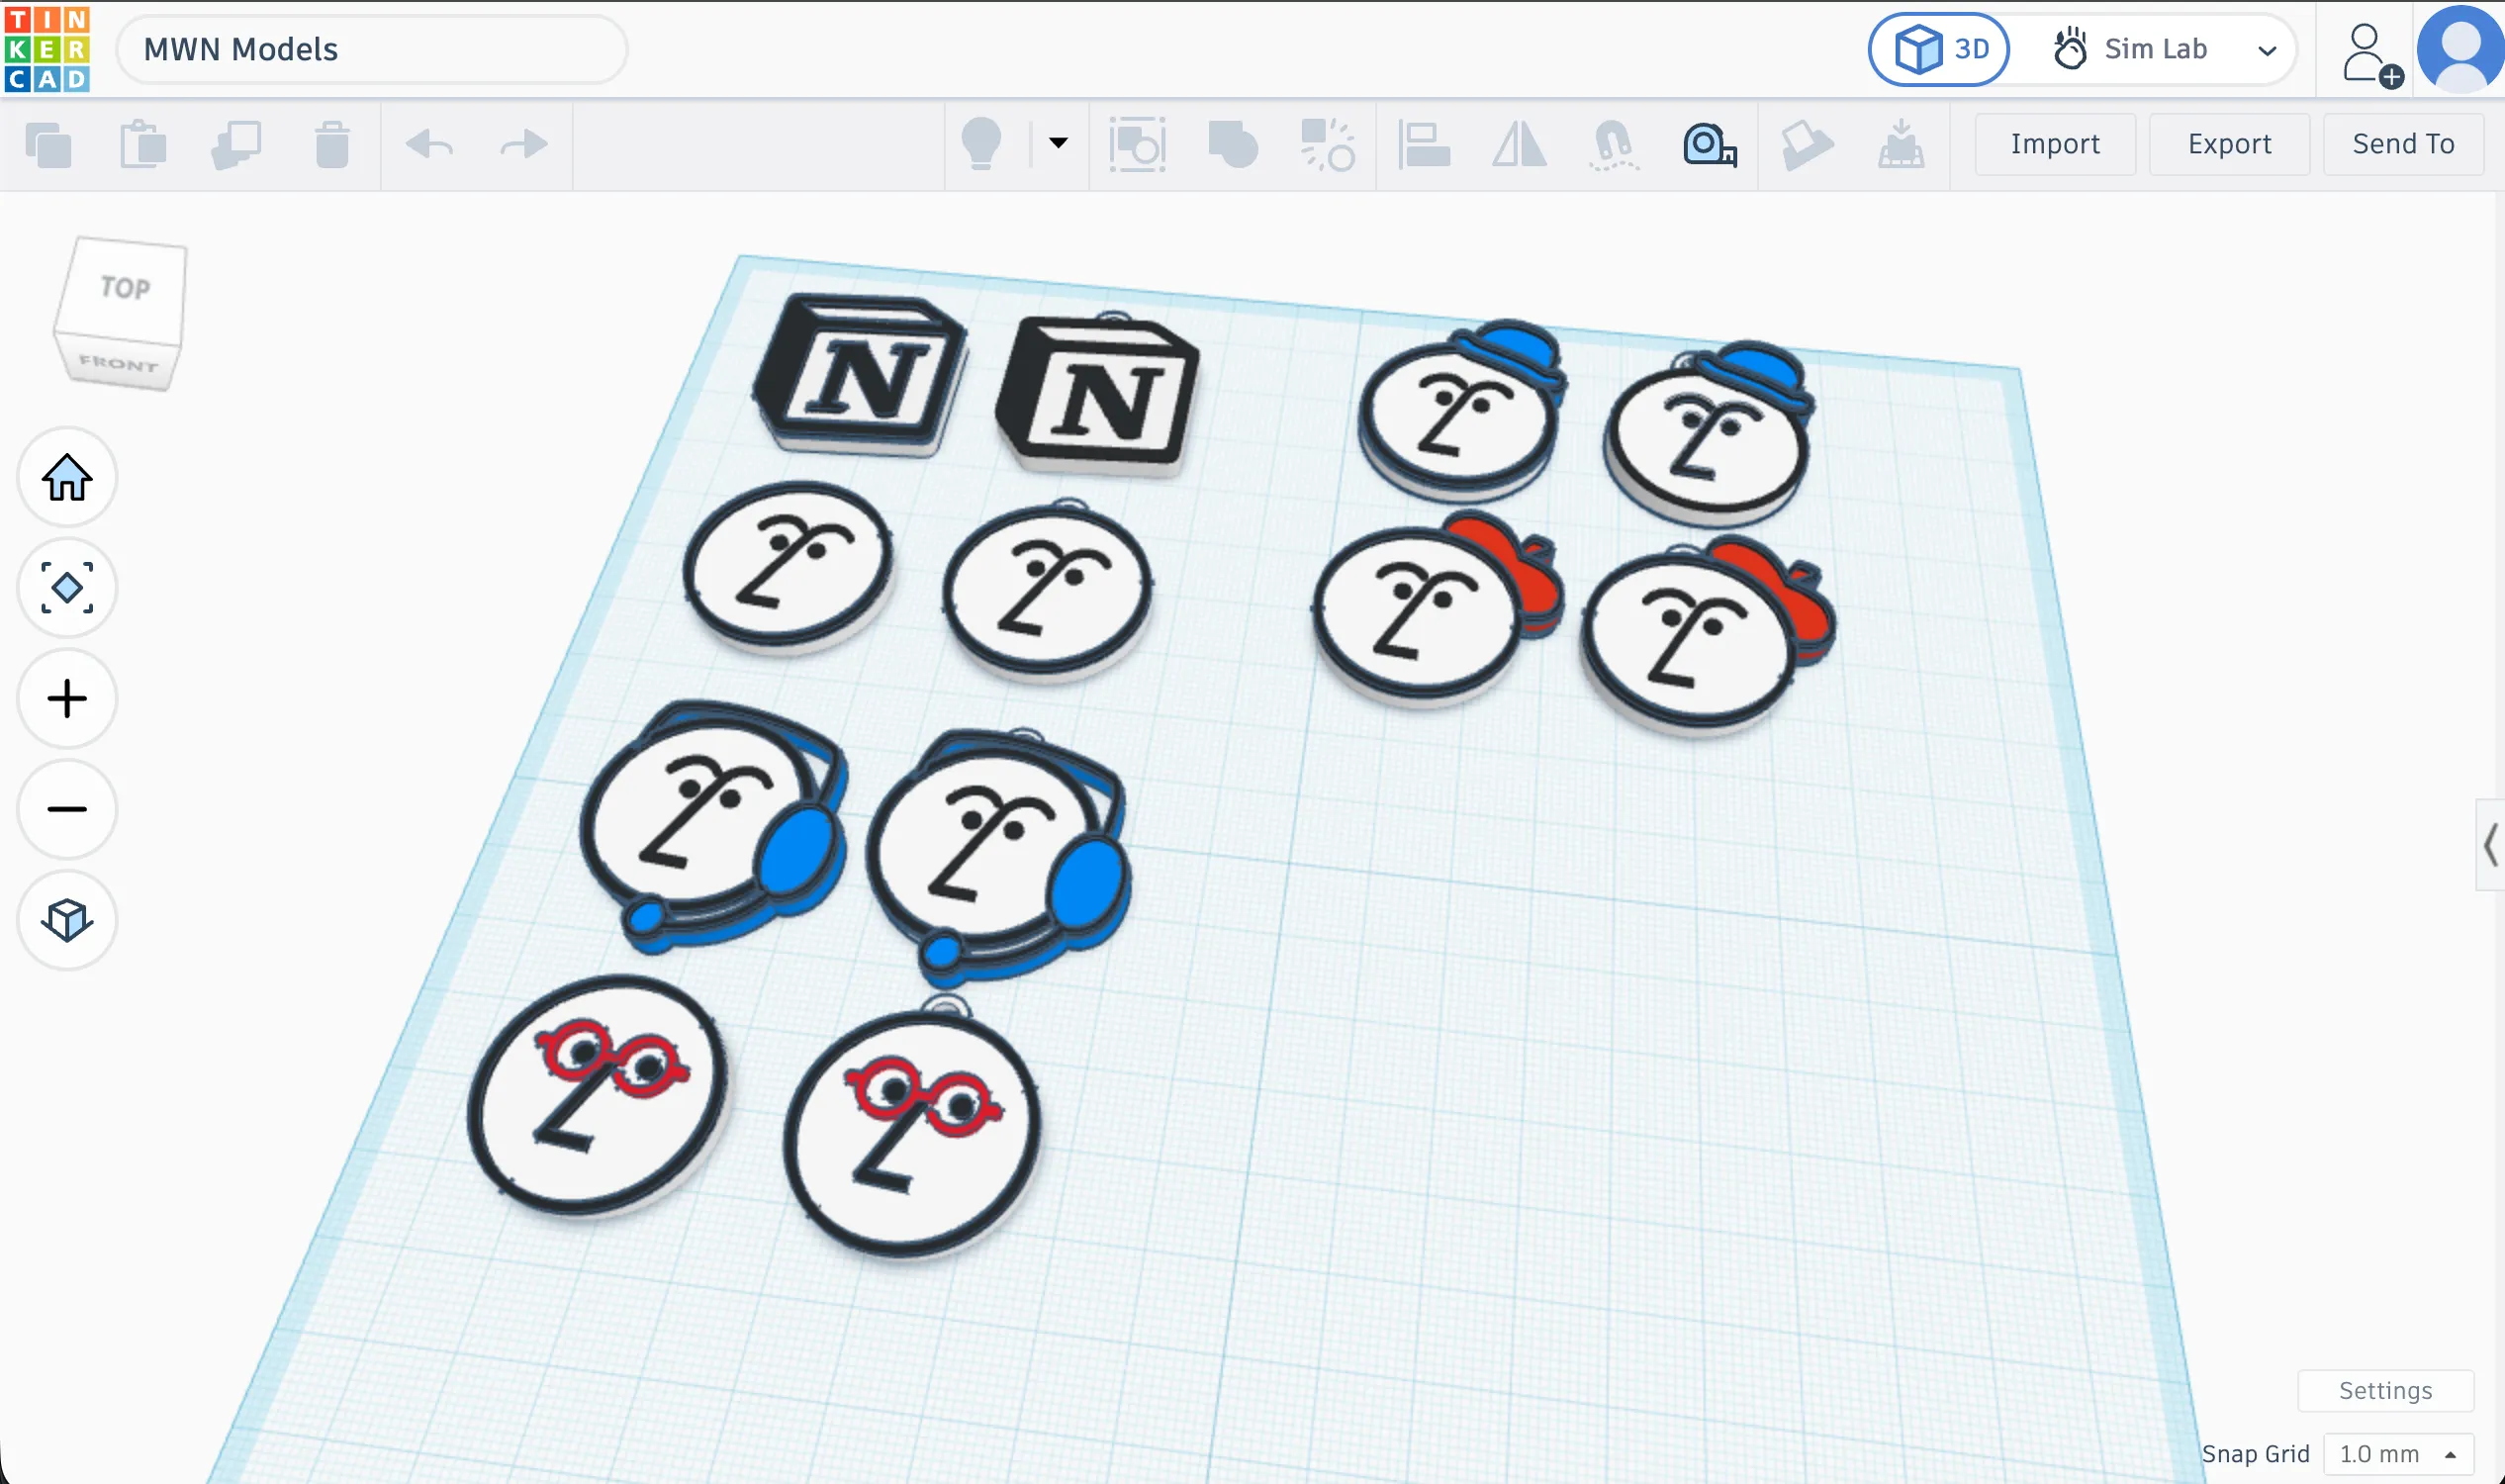
Task: Click the Mirror tool icon
Action: pyautogui.click(x=1519, y=145)
